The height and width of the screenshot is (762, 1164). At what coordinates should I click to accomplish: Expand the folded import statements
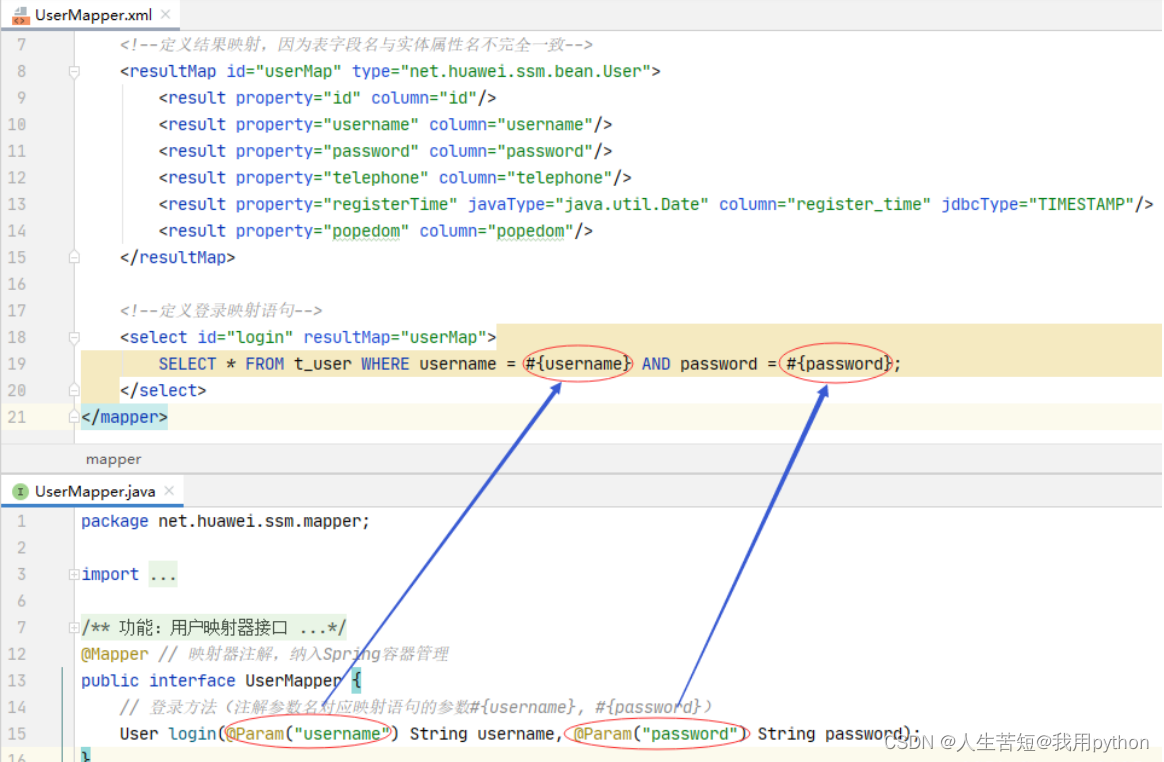coord(73,574)
